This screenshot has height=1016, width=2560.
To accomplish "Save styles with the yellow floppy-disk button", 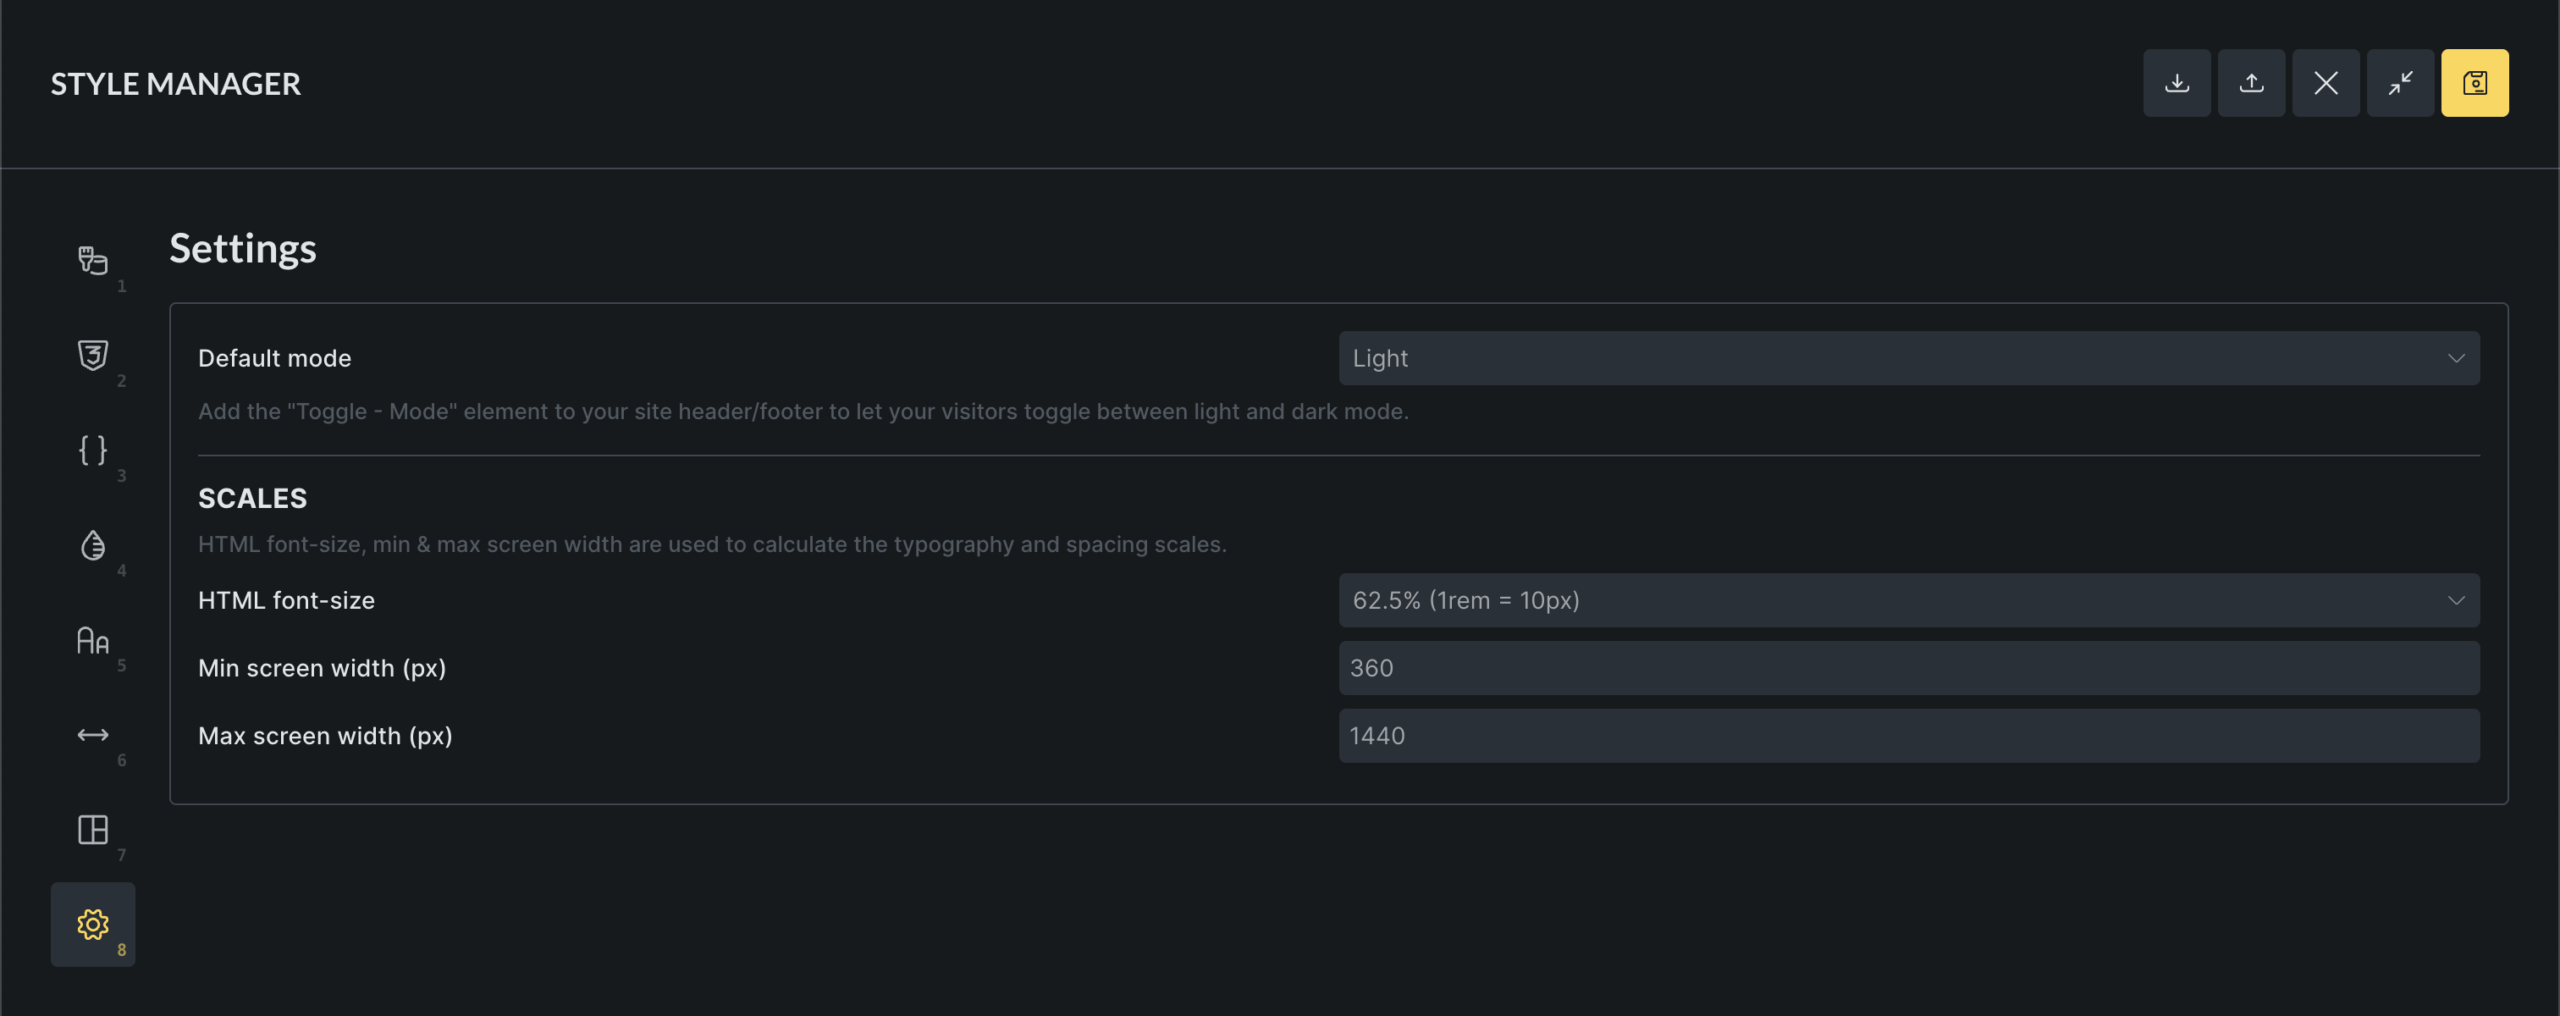I will pos(2474,83).
